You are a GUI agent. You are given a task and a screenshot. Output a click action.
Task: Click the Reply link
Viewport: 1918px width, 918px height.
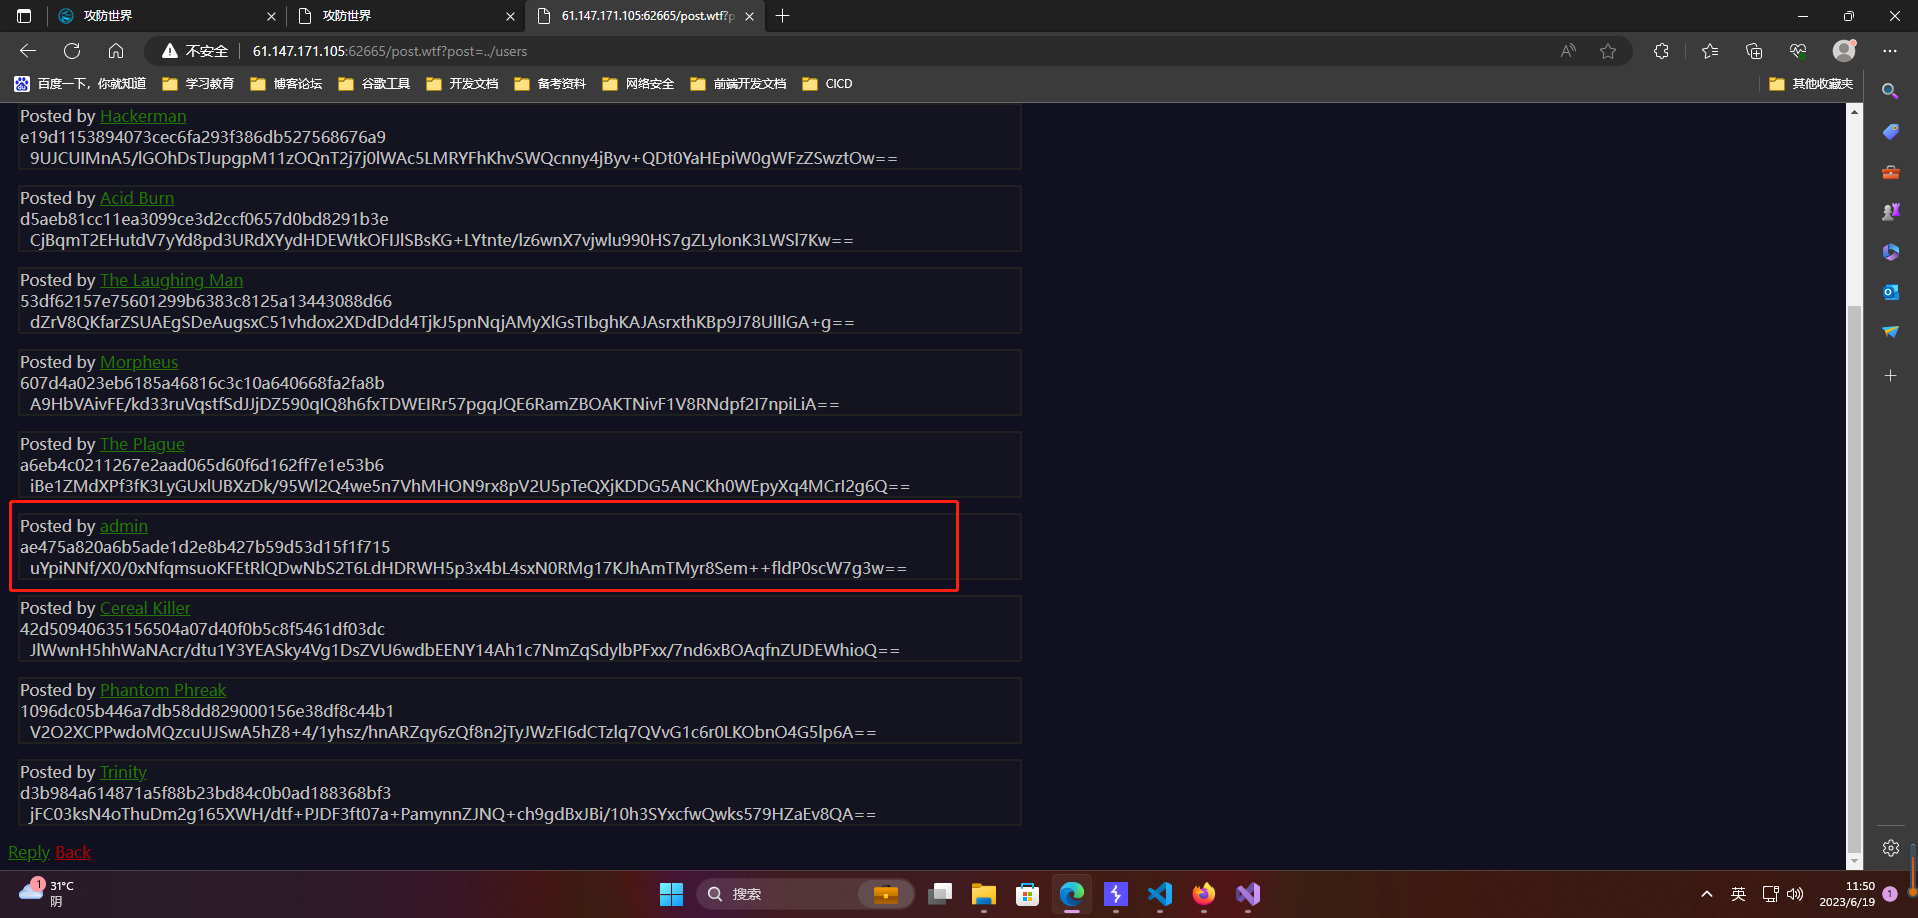point(29,853)
